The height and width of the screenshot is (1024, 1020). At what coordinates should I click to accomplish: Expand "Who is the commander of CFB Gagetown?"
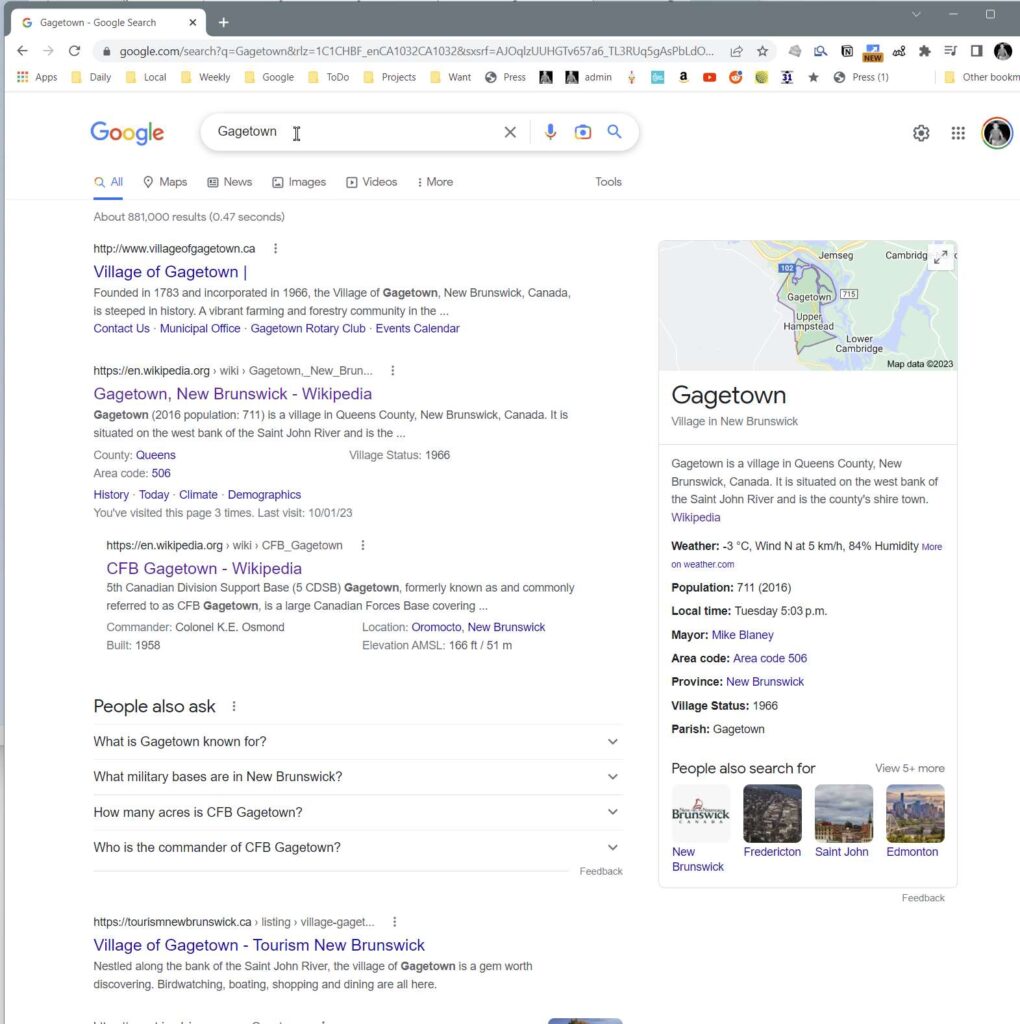click(612, 848)
